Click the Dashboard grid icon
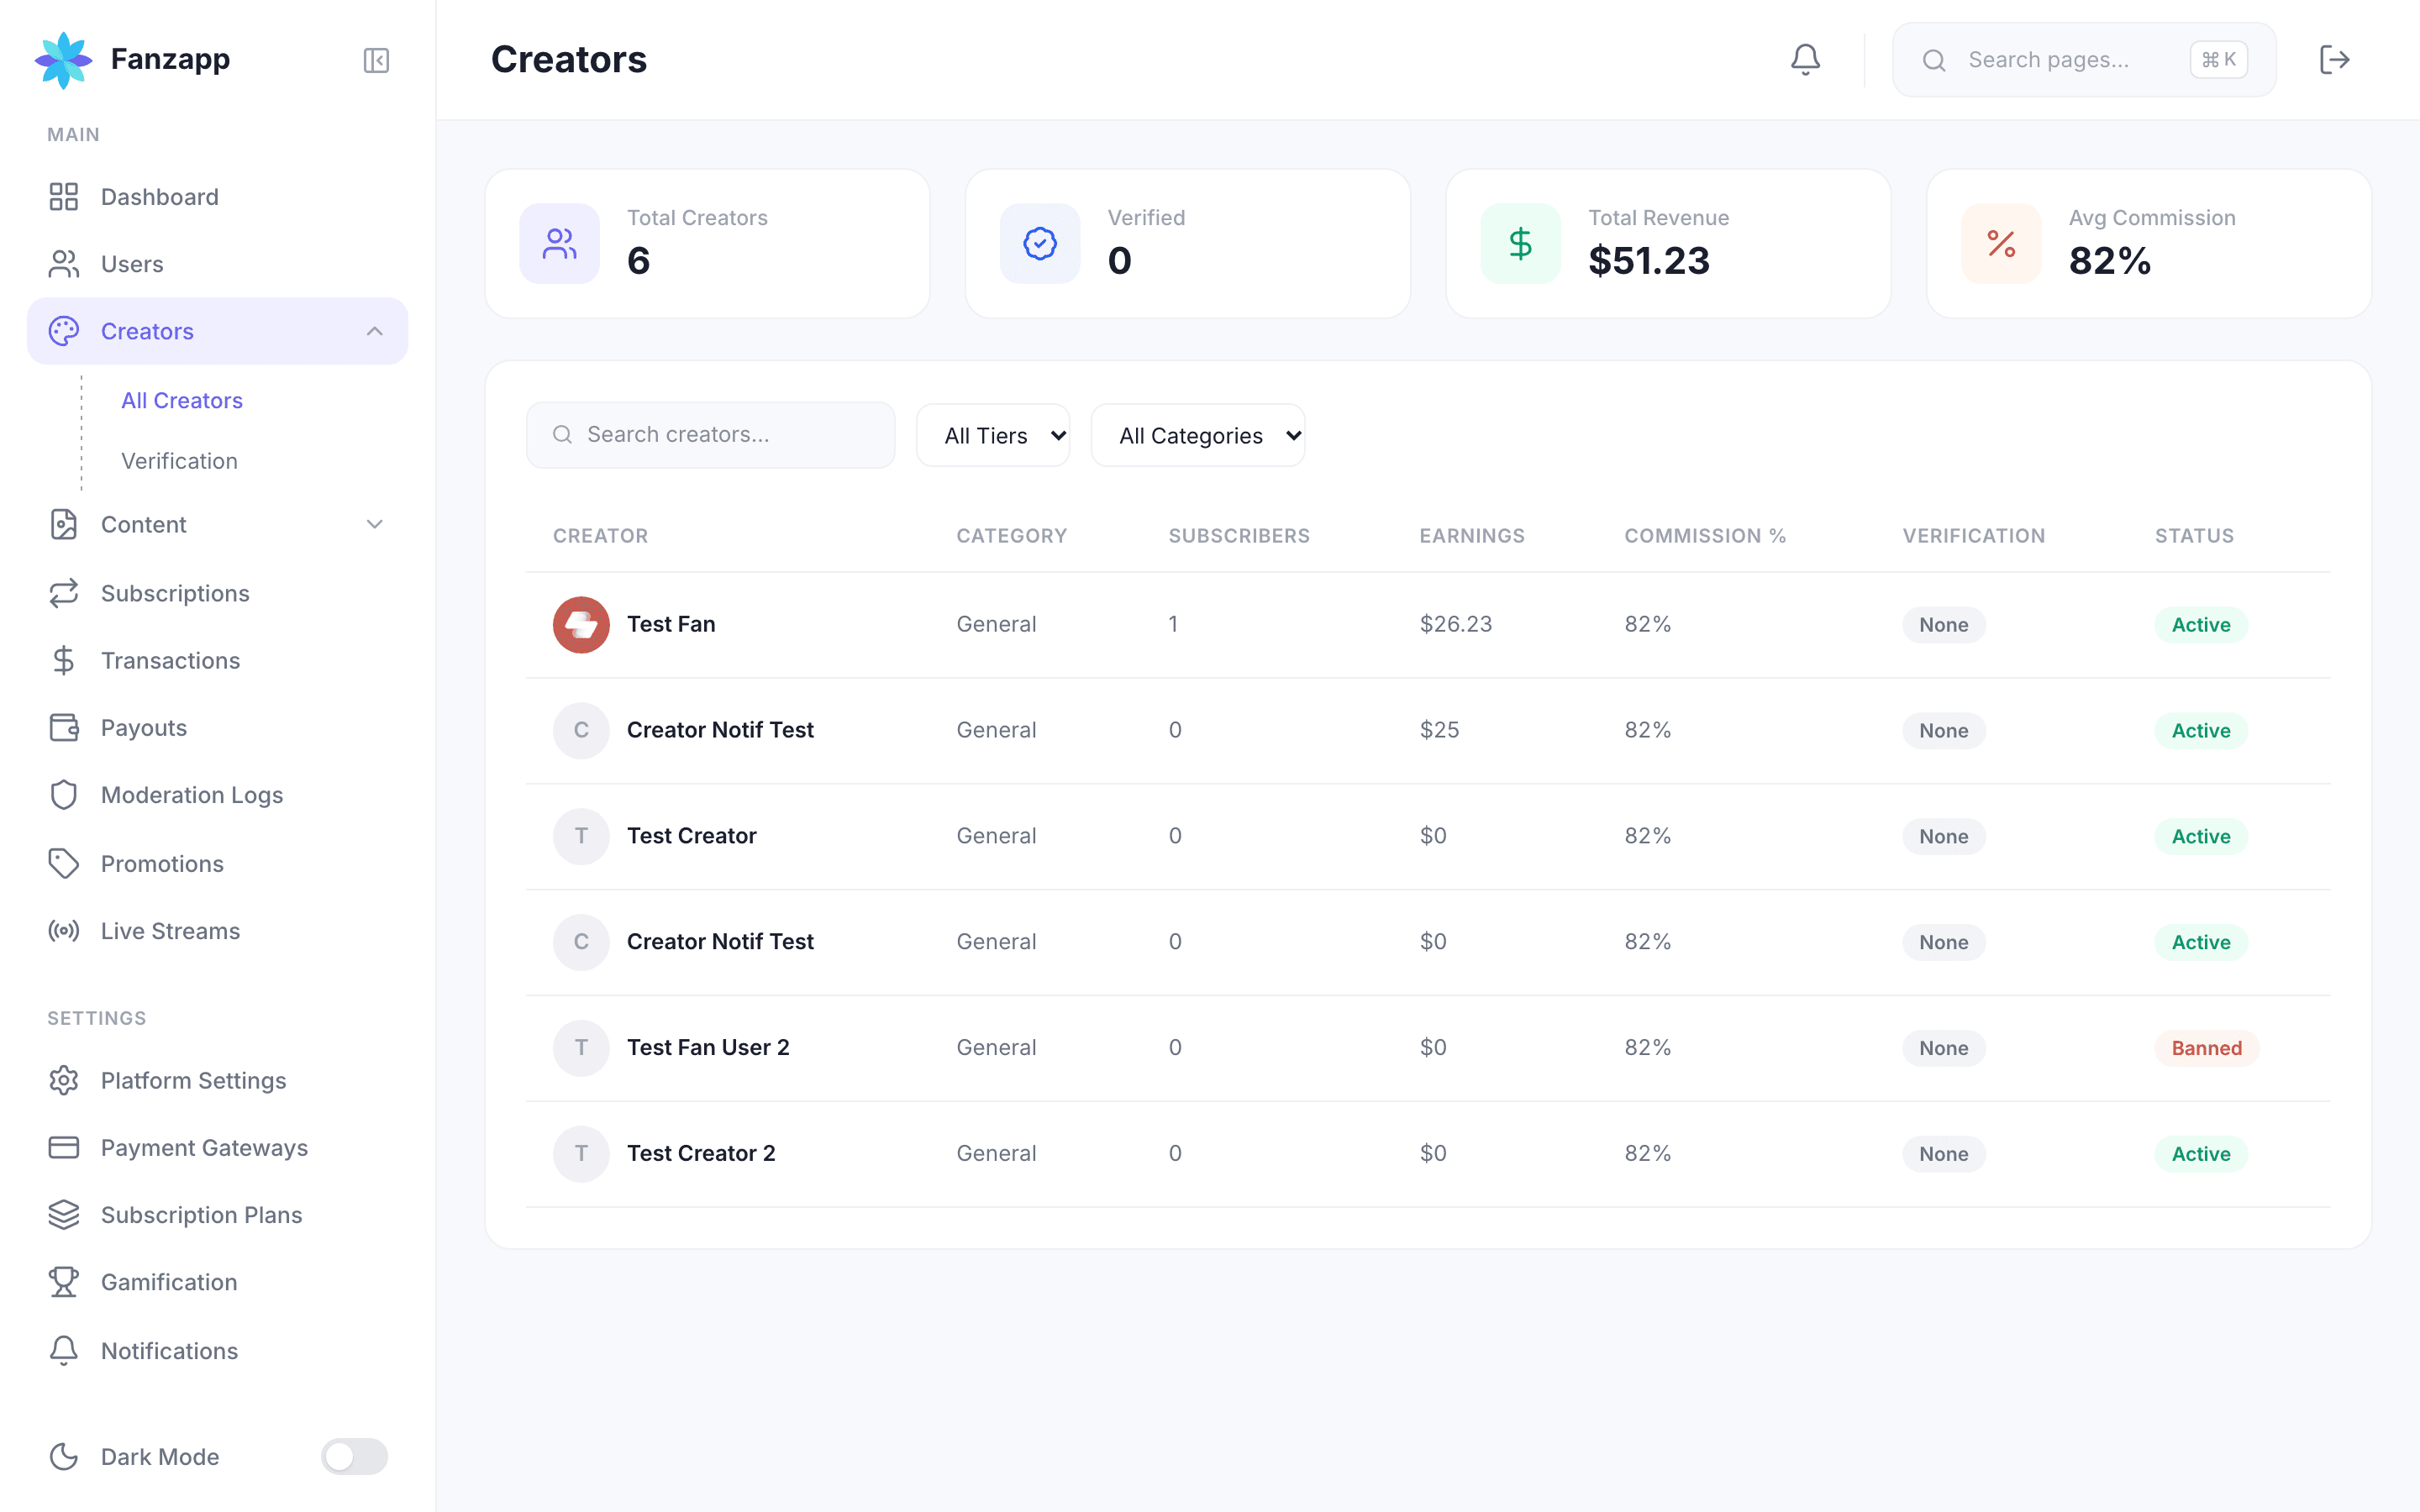This screenshot has height=1512, width=2420. pyautogui.click(x=64, y=197)
